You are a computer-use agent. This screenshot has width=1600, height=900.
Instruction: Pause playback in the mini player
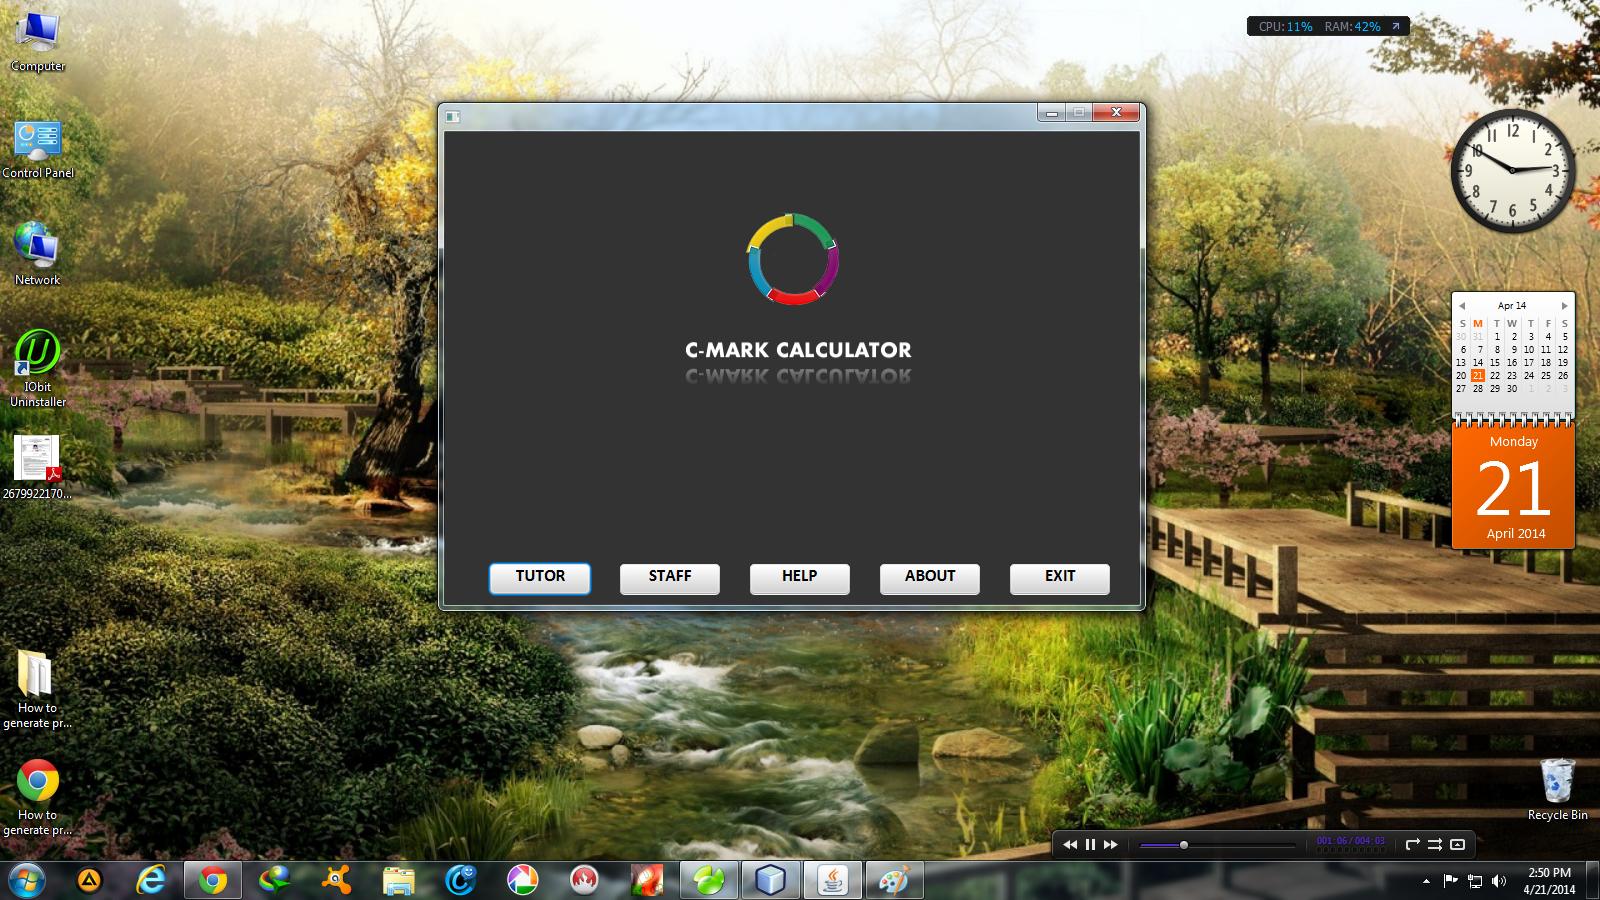(1090, 844)
